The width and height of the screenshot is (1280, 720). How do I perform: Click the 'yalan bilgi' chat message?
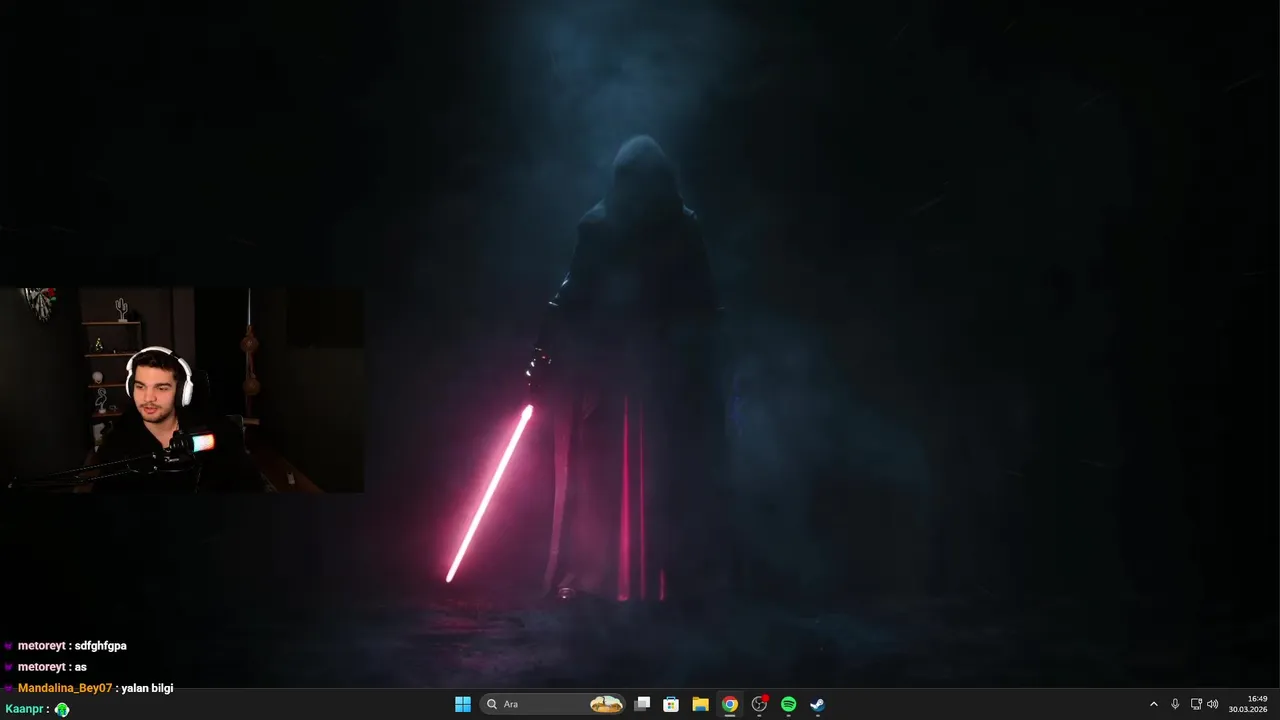147,688
